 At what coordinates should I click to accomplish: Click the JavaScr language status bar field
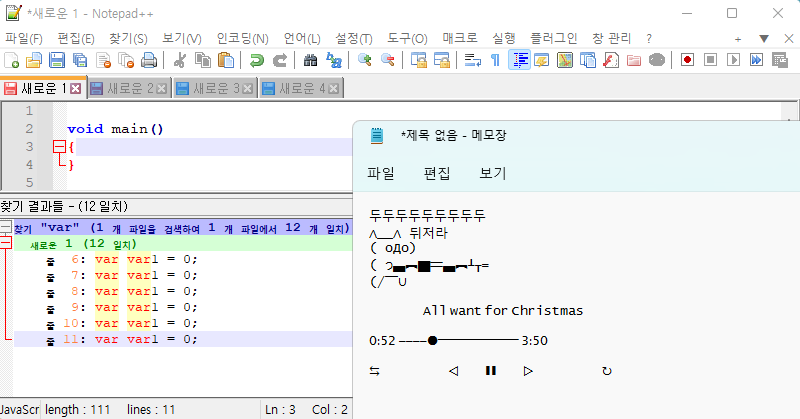[19, 410]
